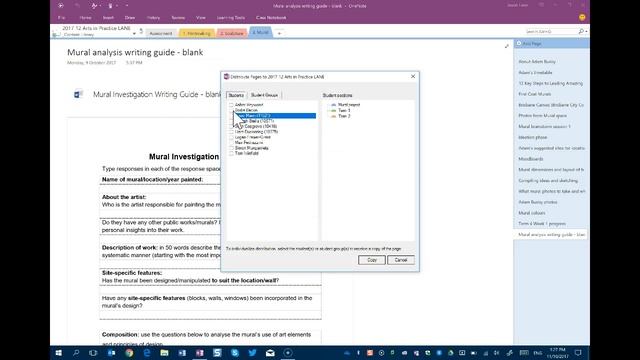Open the Photos from Mural space page

pyautogui.click(x=542, y=116)
